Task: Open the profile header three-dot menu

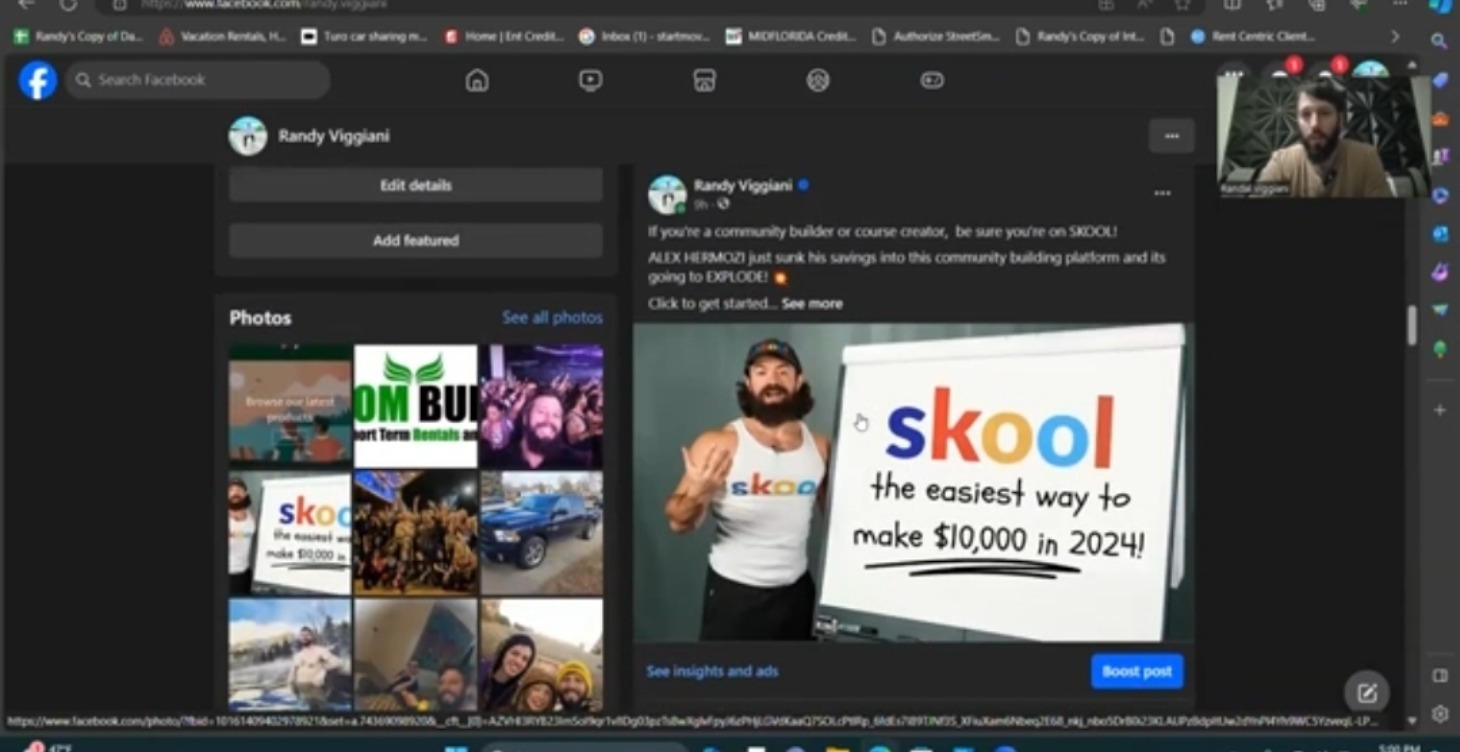Action: (1172, 136)
